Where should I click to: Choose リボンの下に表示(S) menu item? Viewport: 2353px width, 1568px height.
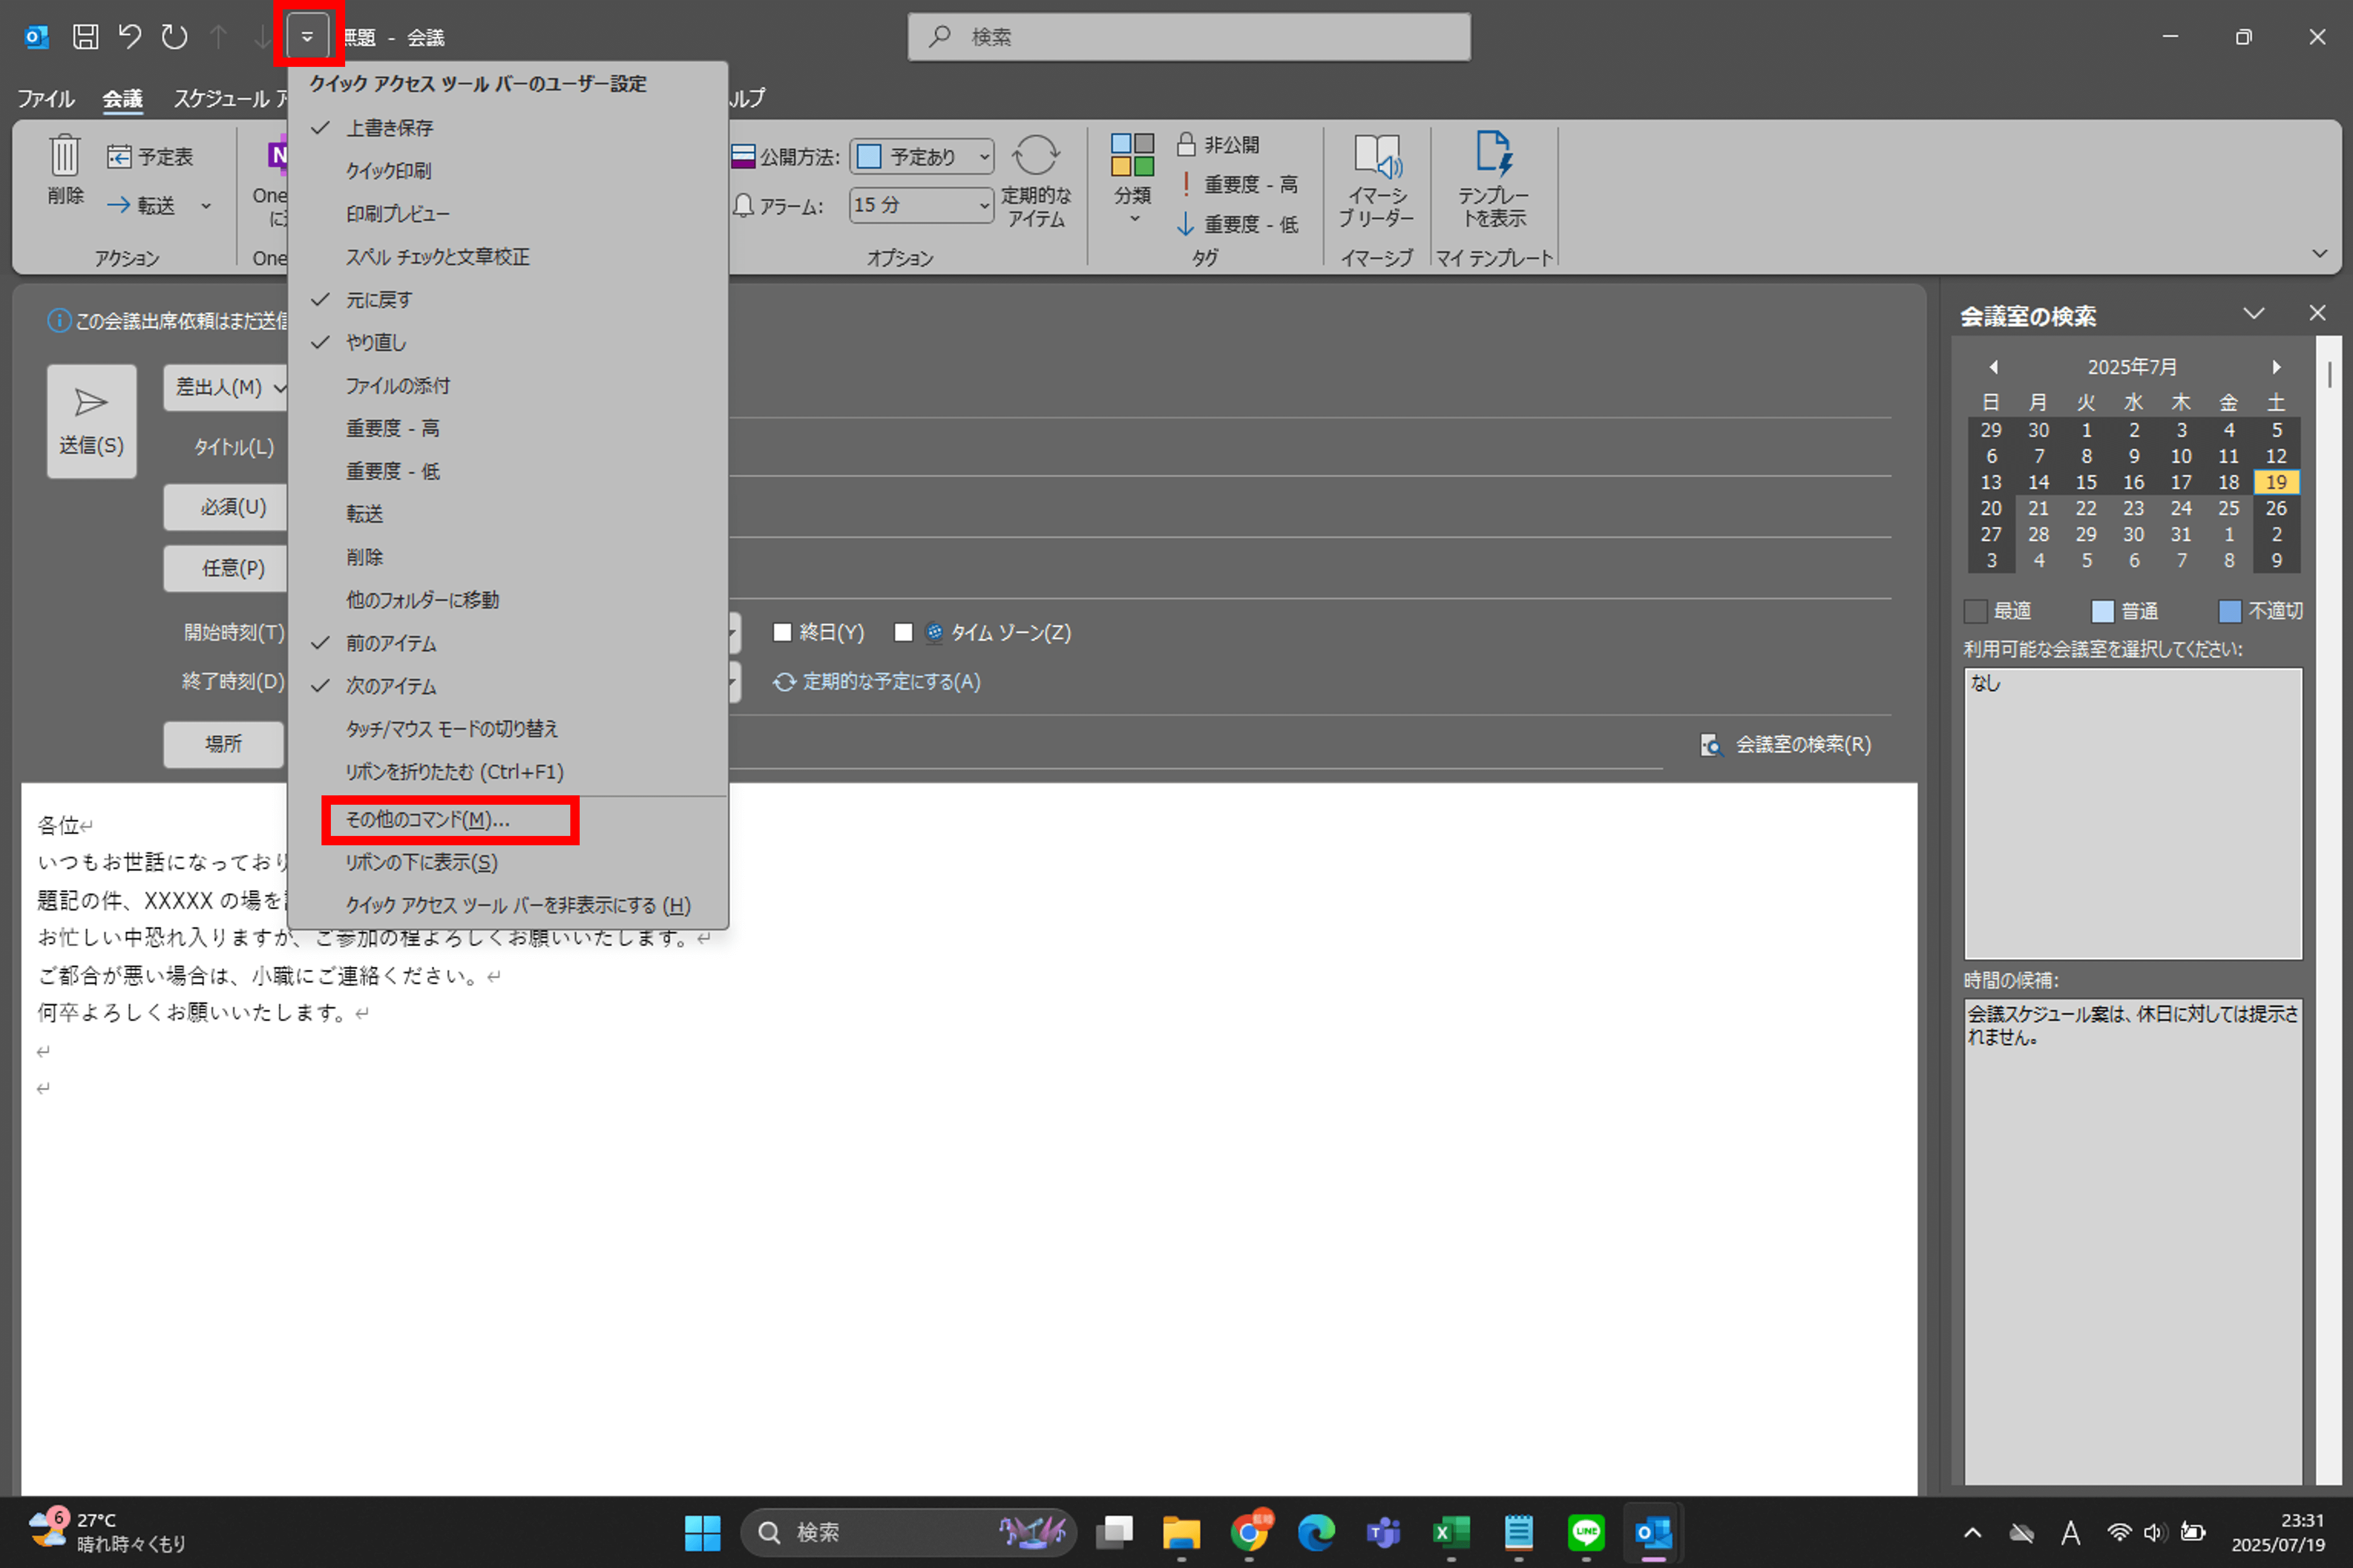507,863
